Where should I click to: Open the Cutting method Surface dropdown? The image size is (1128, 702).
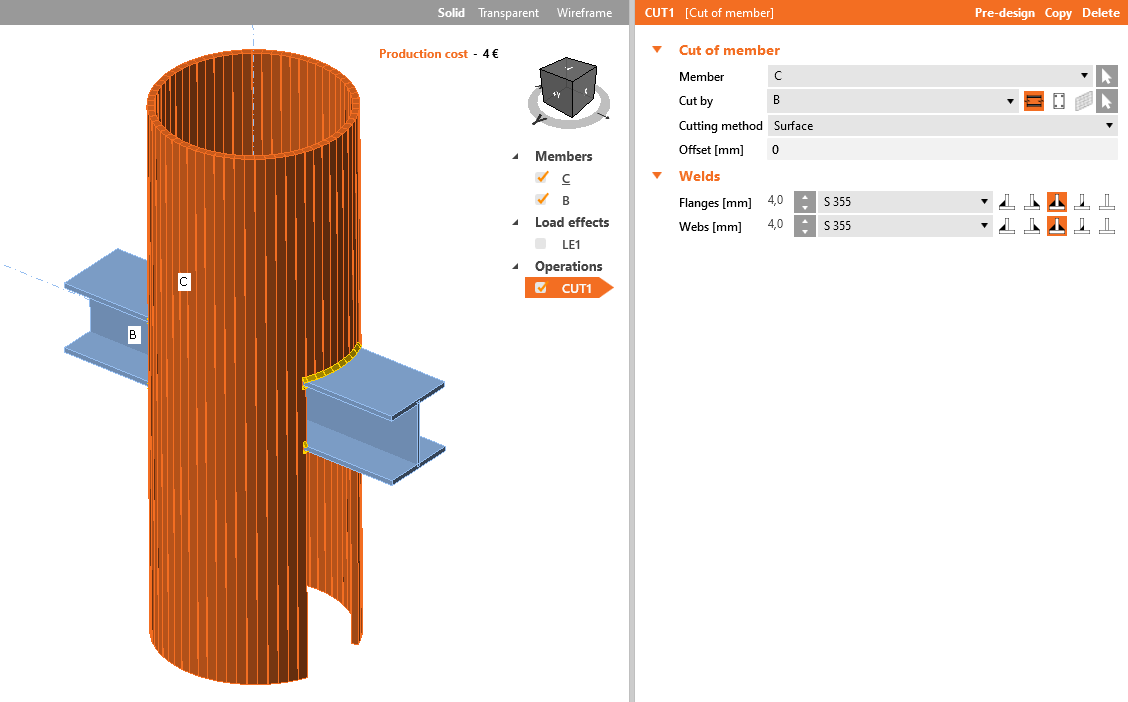coord(941,126)
